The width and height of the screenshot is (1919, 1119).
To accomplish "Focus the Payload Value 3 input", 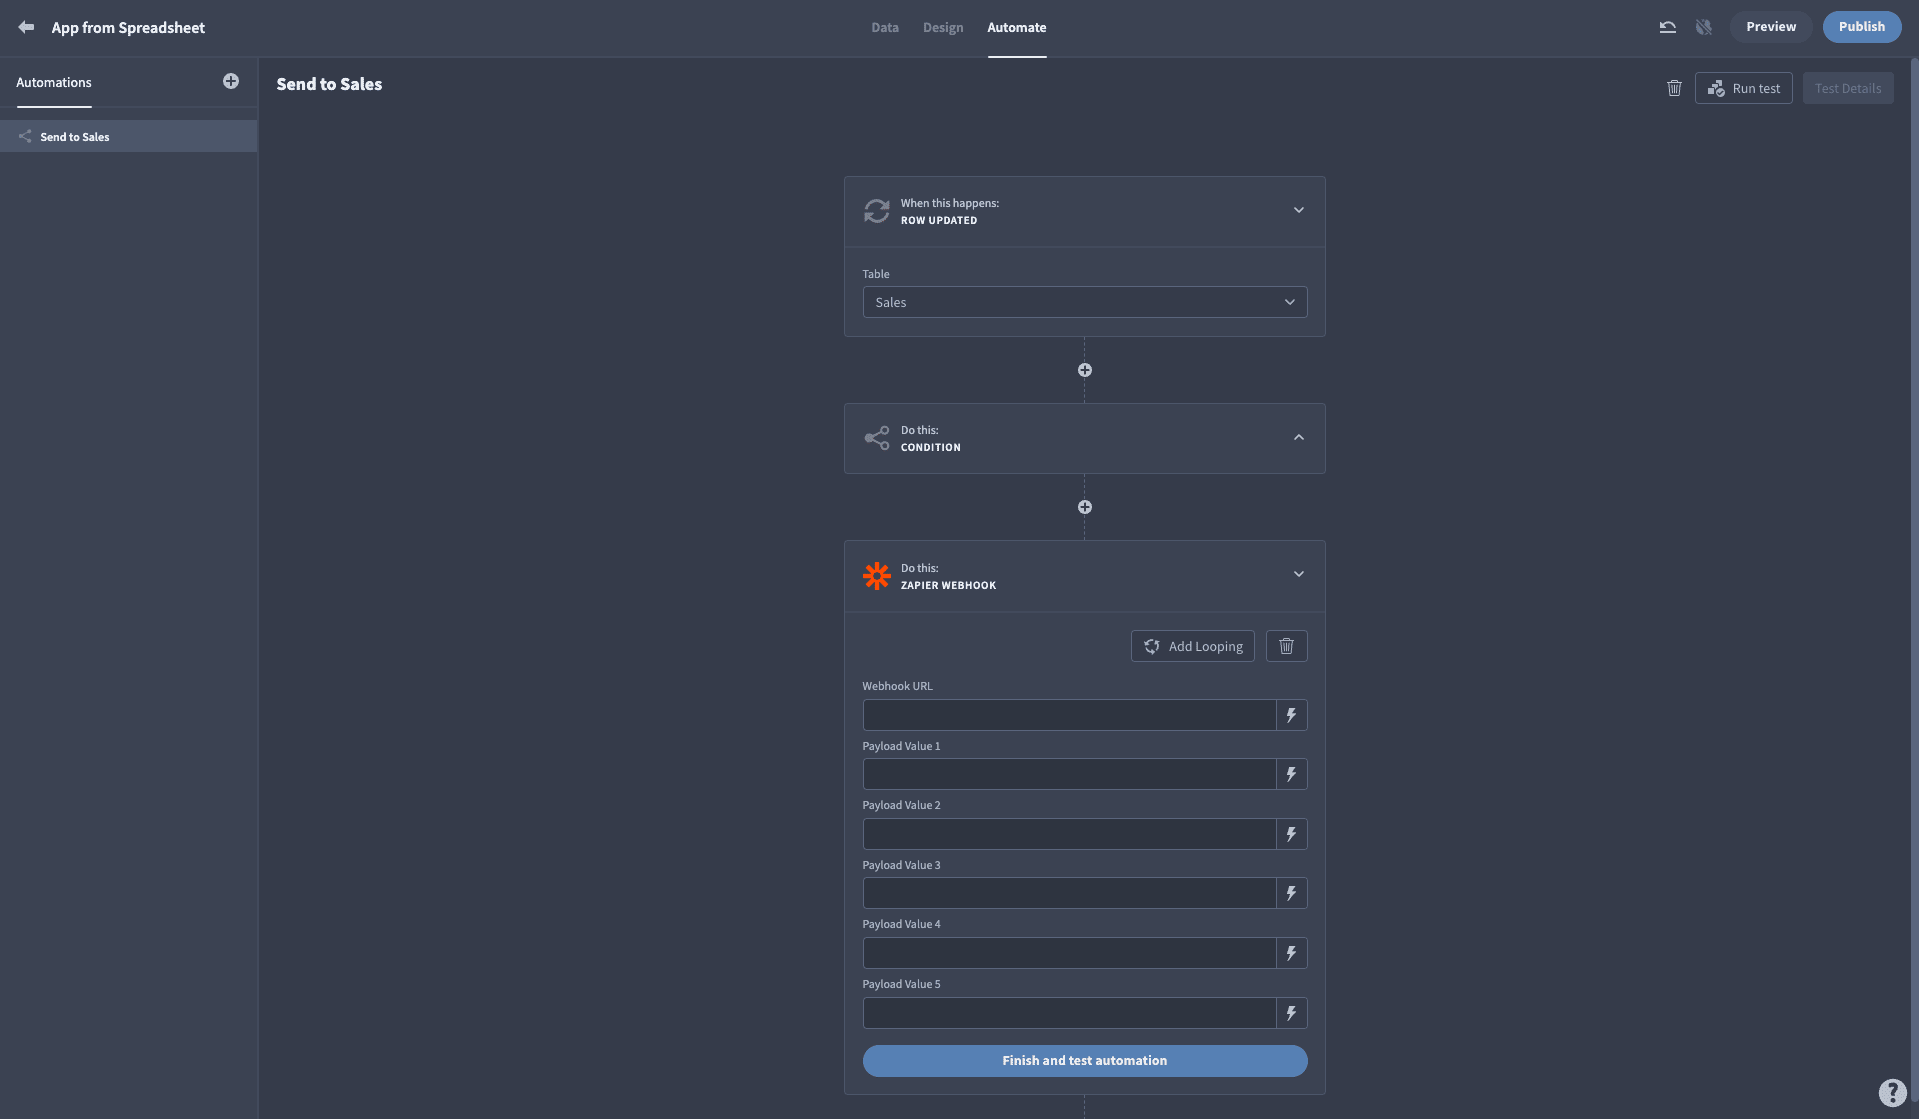I will click(1069, 893).
